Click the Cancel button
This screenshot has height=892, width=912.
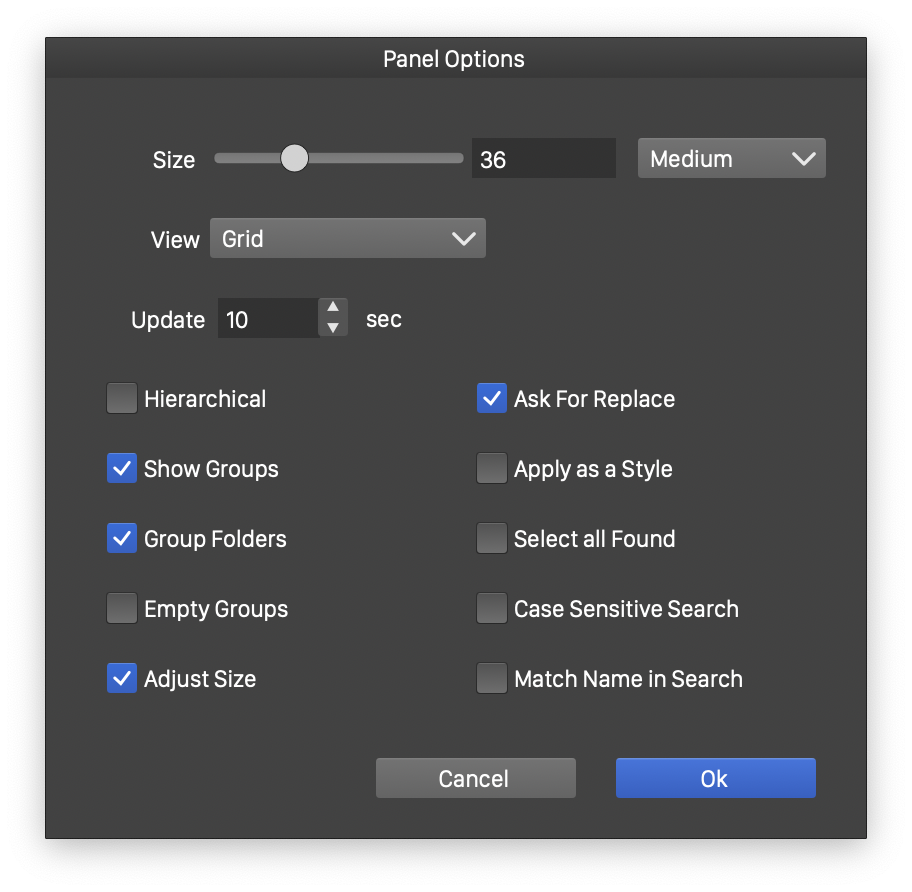(x=475, y=779)
